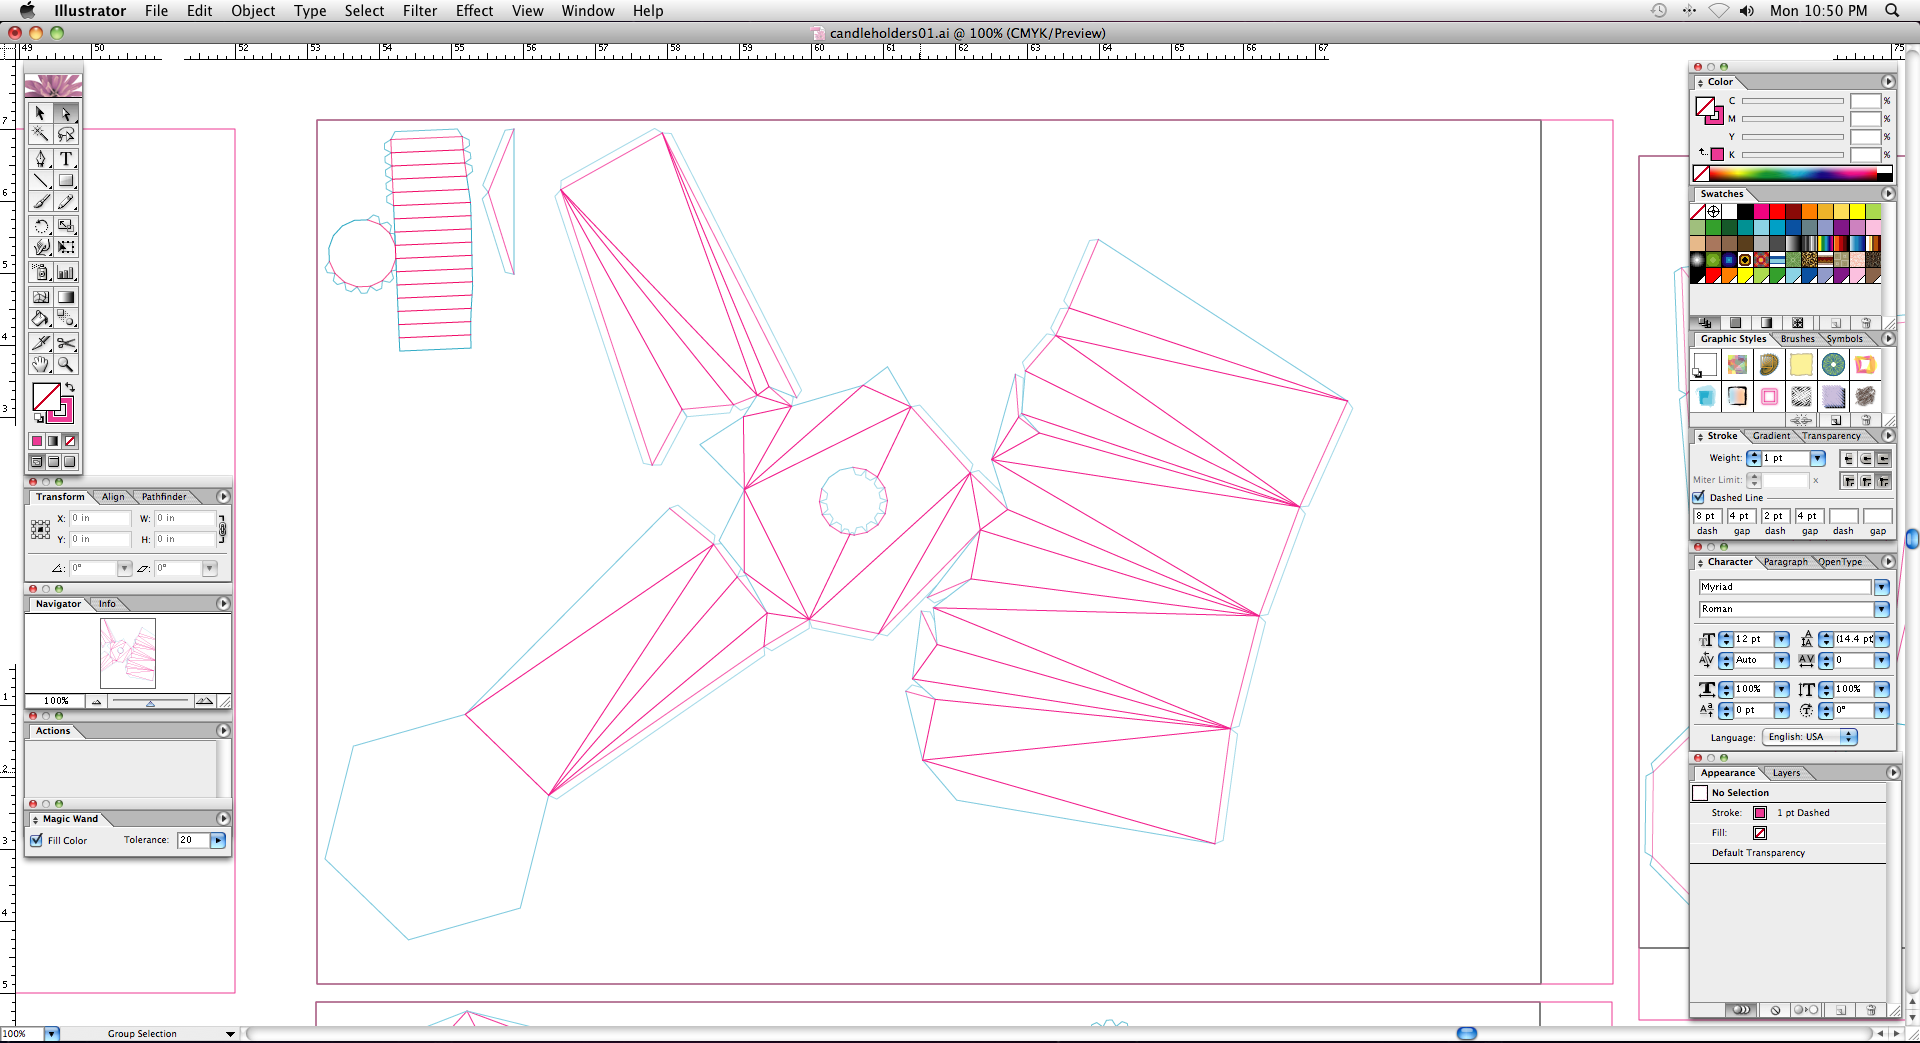Switch to Standard Screen mode
This screenshot has width=1920, height=1043.
pos(37,462)
